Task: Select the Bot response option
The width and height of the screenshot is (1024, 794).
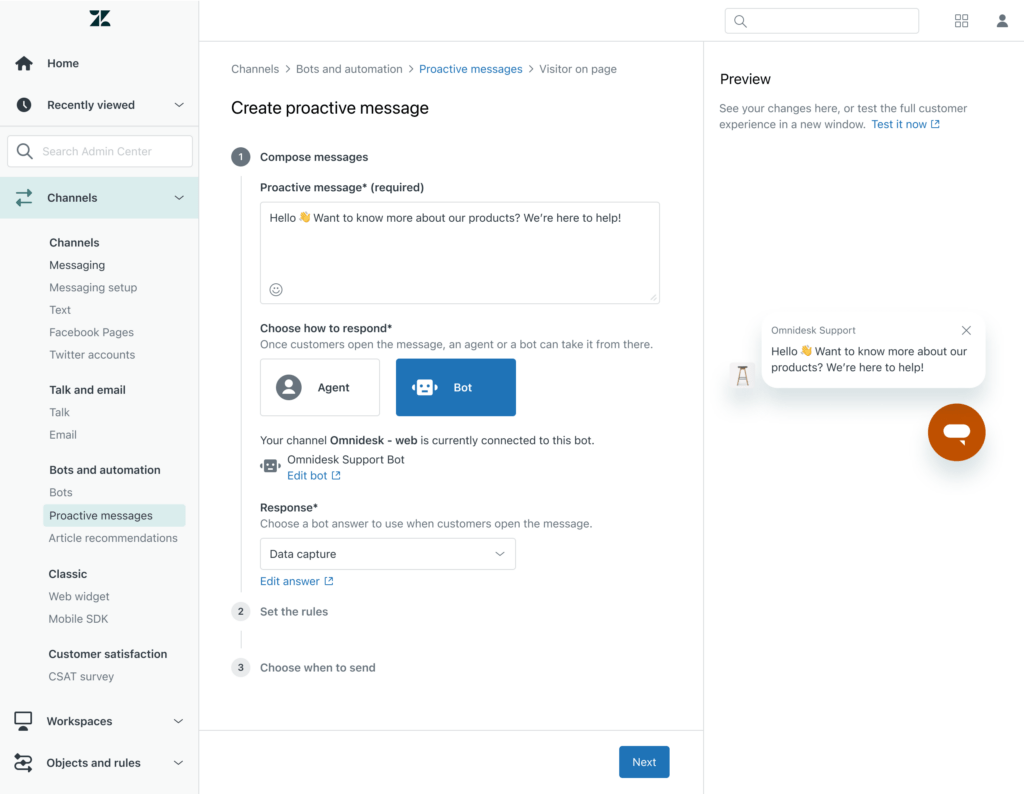Action: [x=456, y=387]
